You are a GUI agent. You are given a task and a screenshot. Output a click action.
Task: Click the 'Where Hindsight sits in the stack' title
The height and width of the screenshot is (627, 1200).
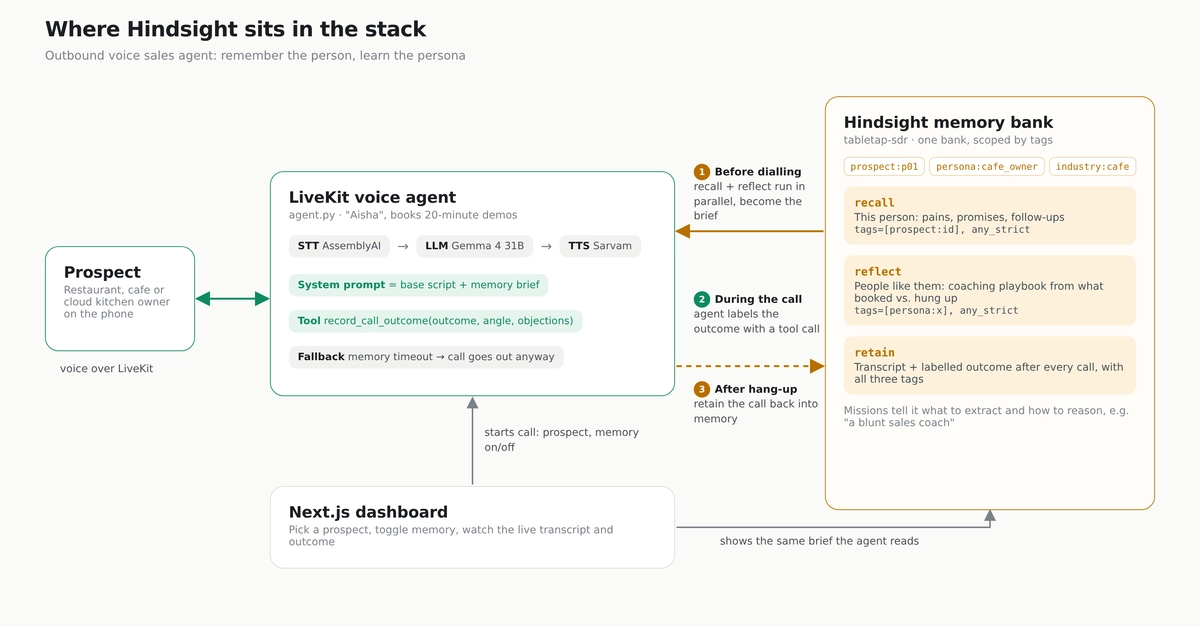pyautogui.click(x=236, y=29)
